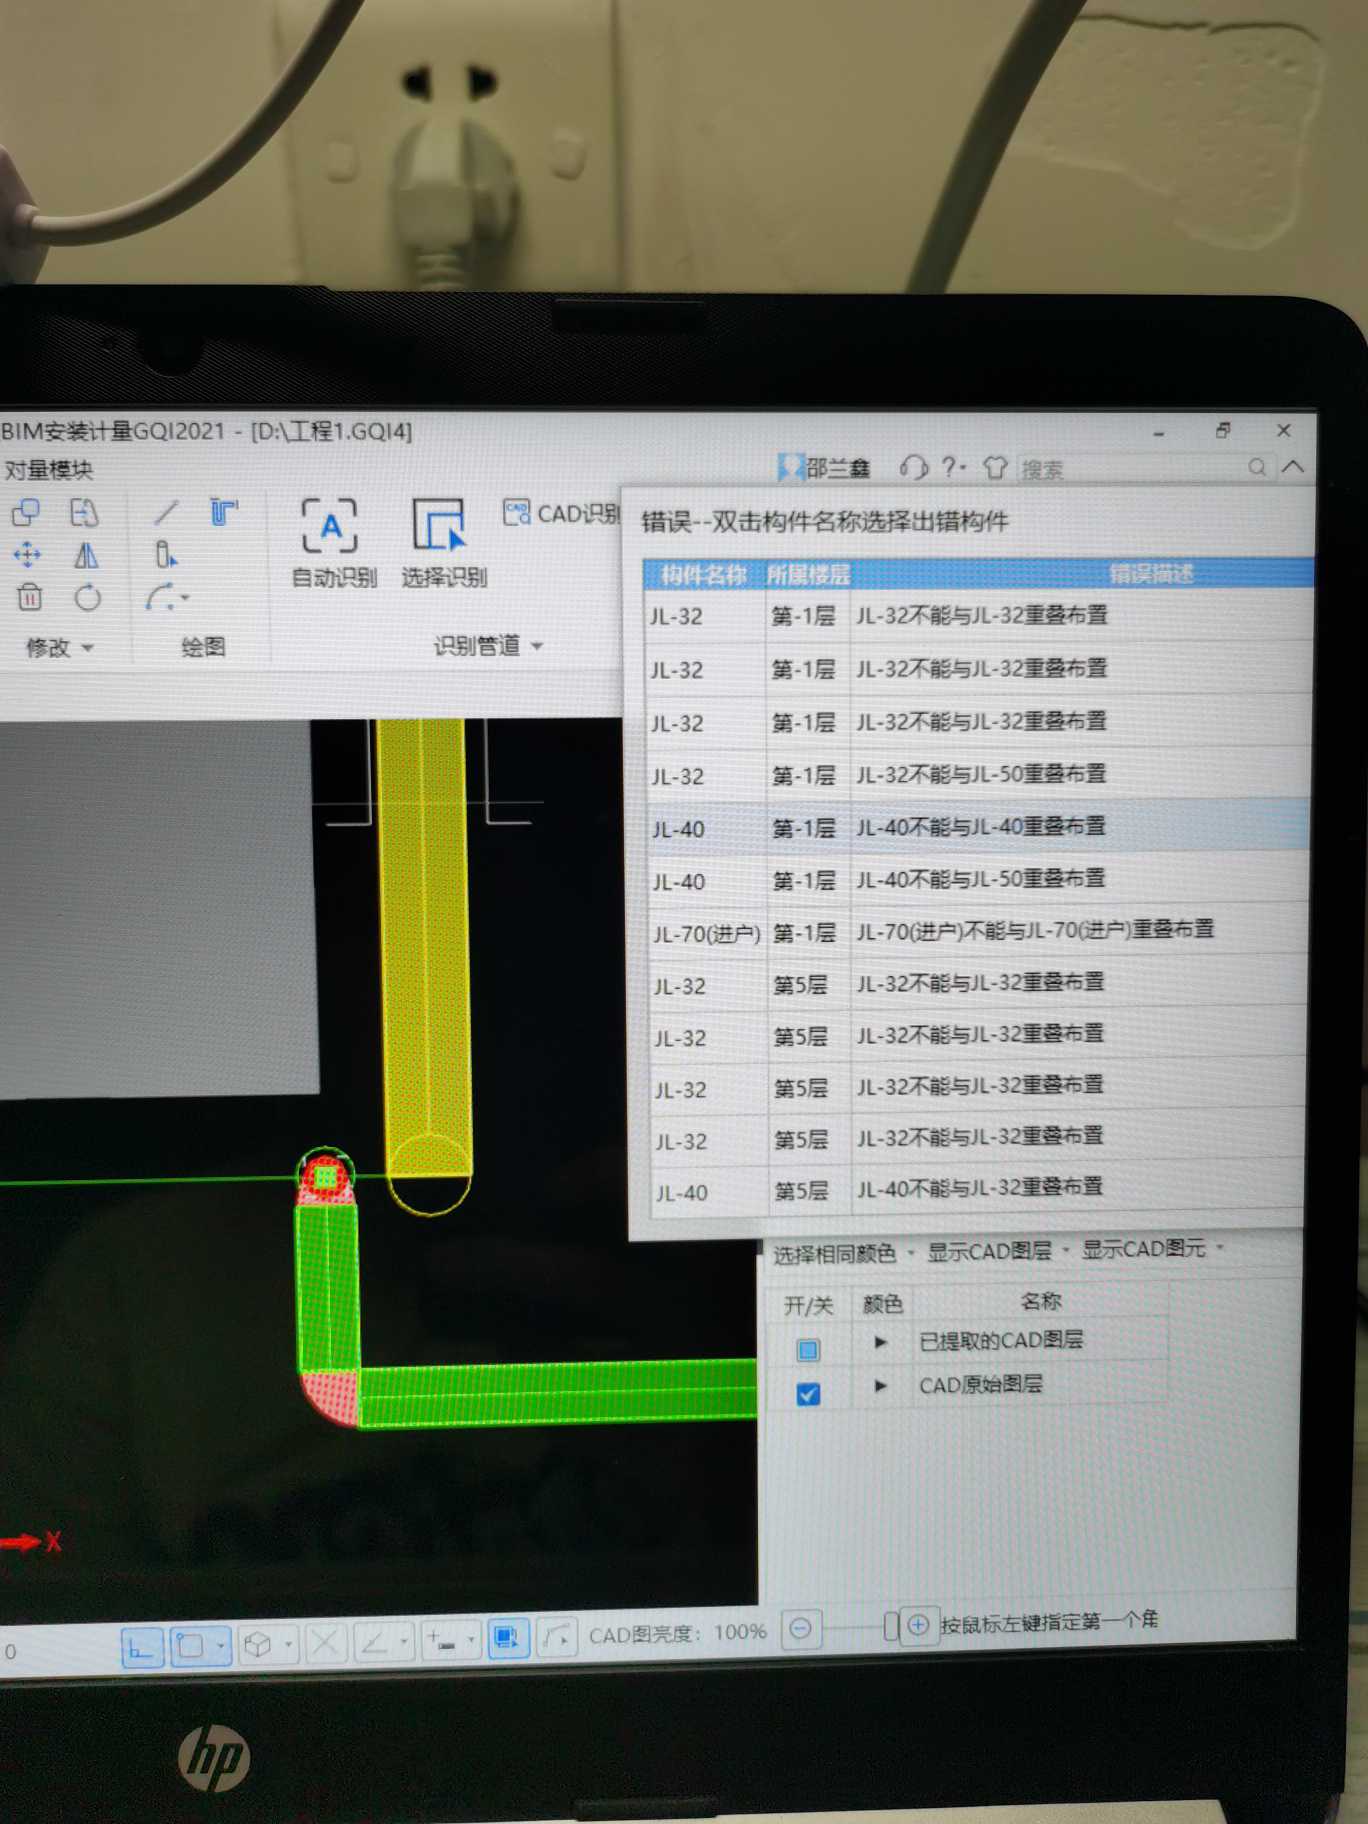Decrease CAD brightness with minus button
Viewport: 1368px width, 1824px height.
click(x=800, y=1629)
